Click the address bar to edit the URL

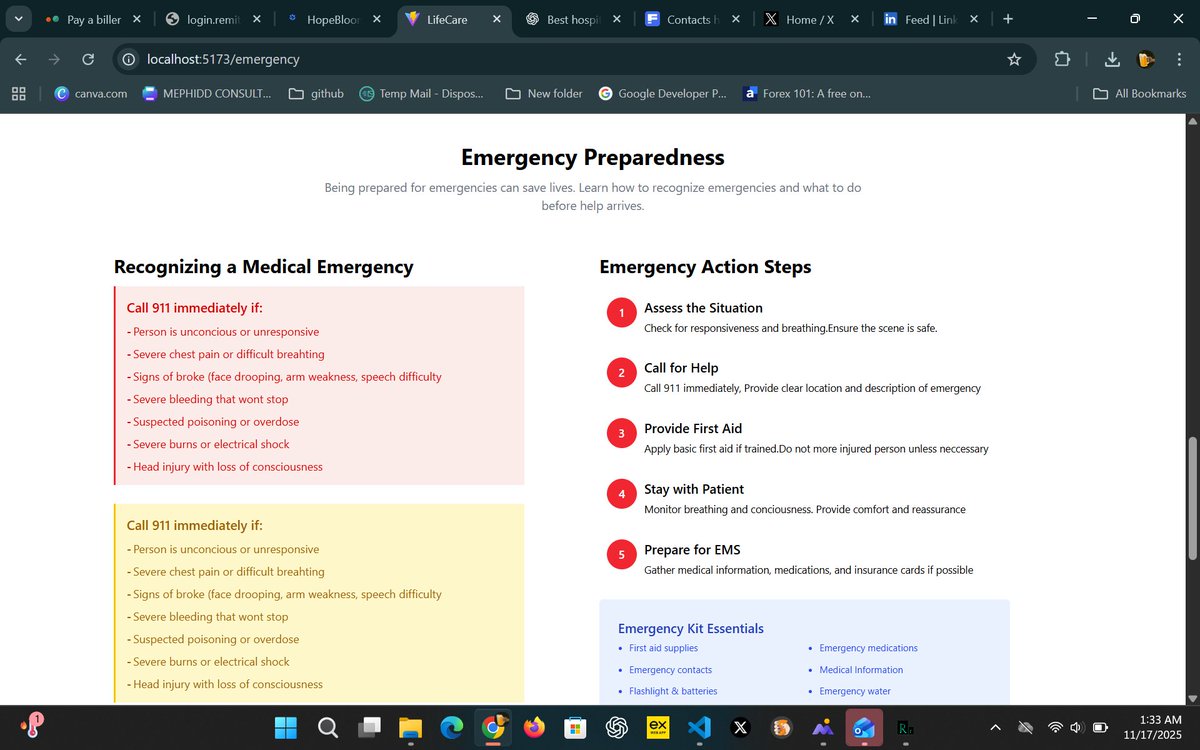400,59
